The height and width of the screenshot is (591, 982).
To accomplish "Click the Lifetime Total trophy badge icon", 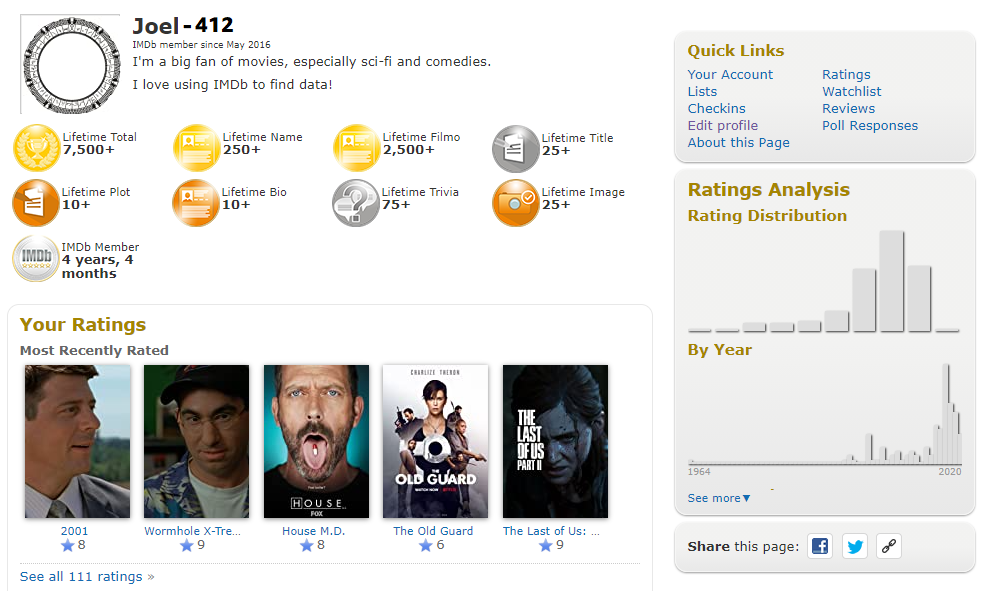I will tap(36, 149).
